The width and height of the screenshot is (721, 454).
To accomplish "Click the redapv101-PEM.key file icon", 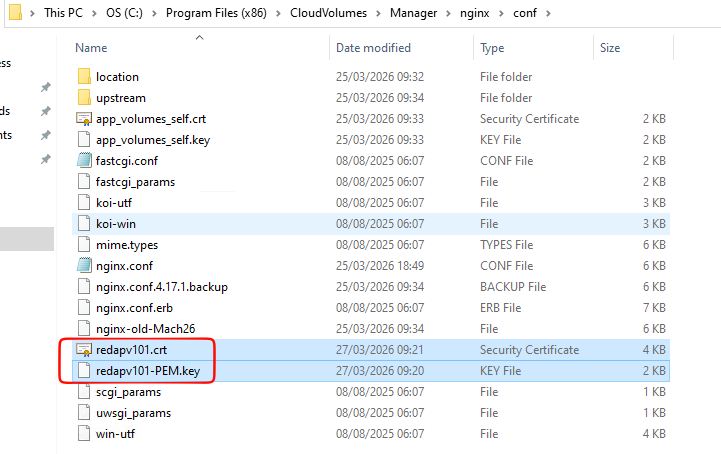I will tap(84, 371).
